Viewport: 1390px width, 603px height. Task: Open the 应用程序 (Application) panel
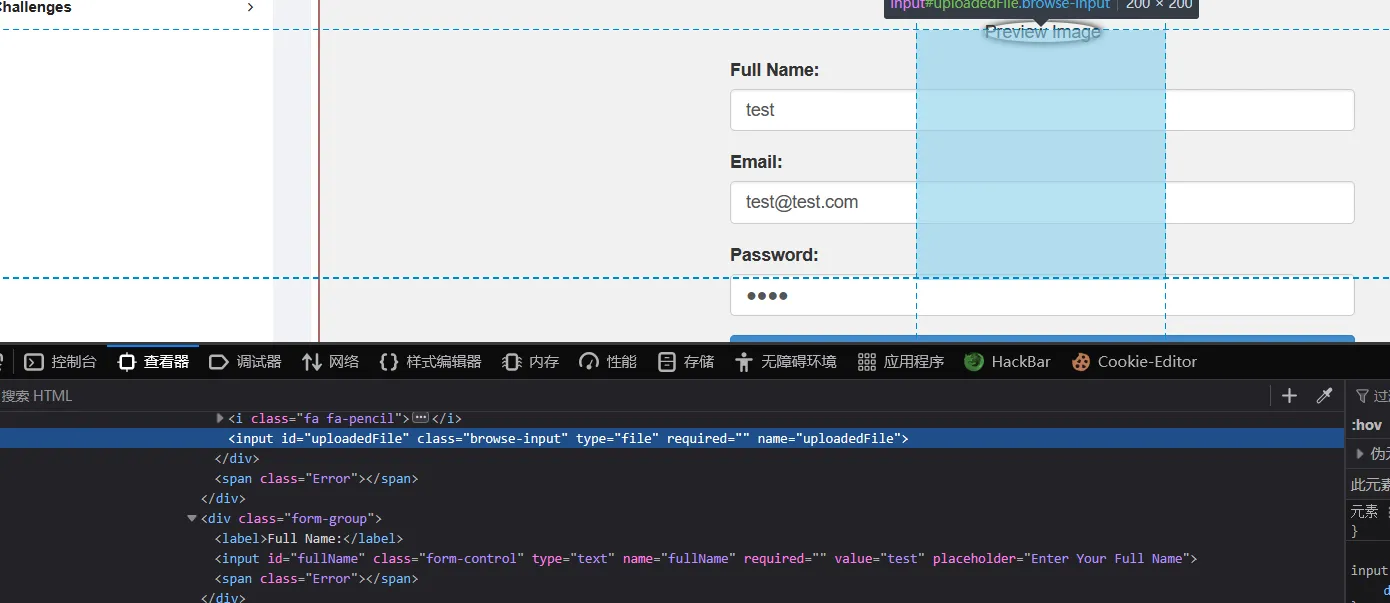(901, 362)
